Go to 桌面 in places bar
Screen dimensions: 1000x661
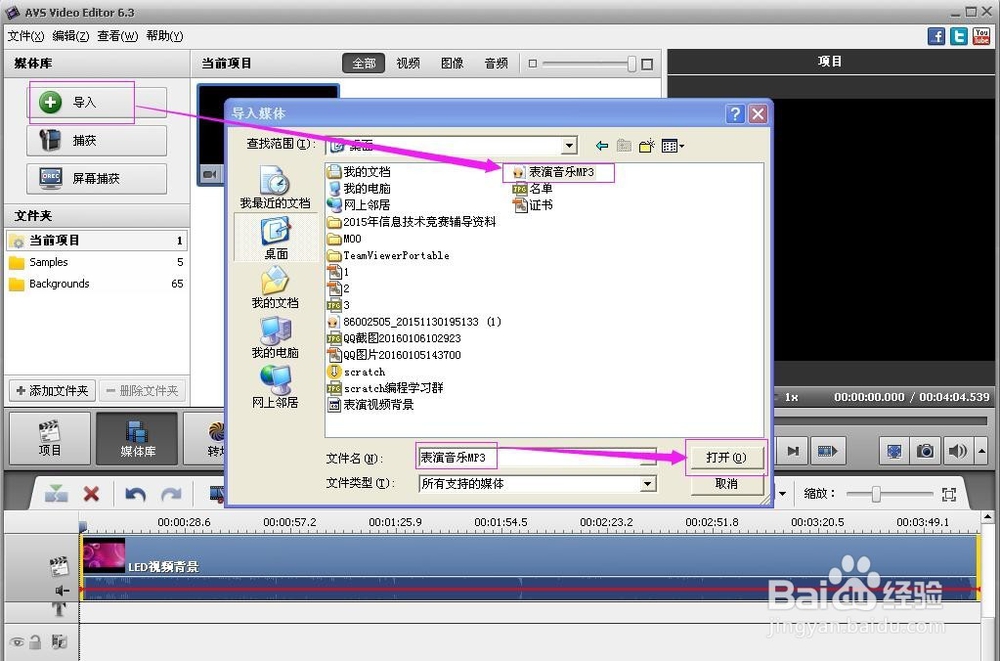(276, 238)
